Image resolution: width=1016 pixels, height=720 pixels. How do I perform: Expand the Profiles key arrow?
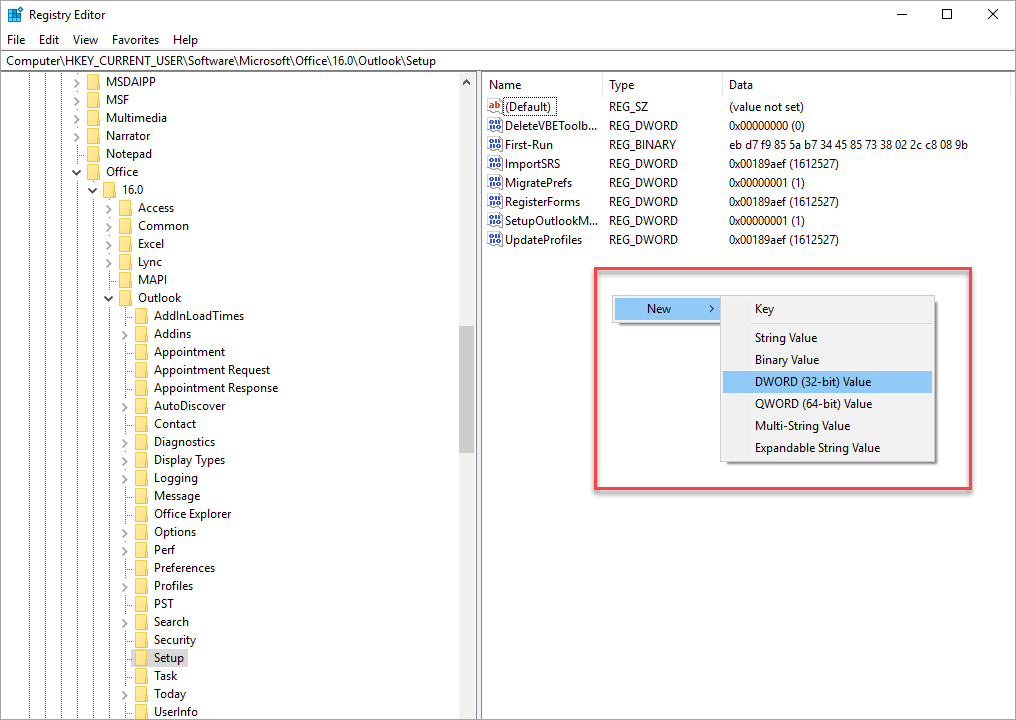click(125, 586)
